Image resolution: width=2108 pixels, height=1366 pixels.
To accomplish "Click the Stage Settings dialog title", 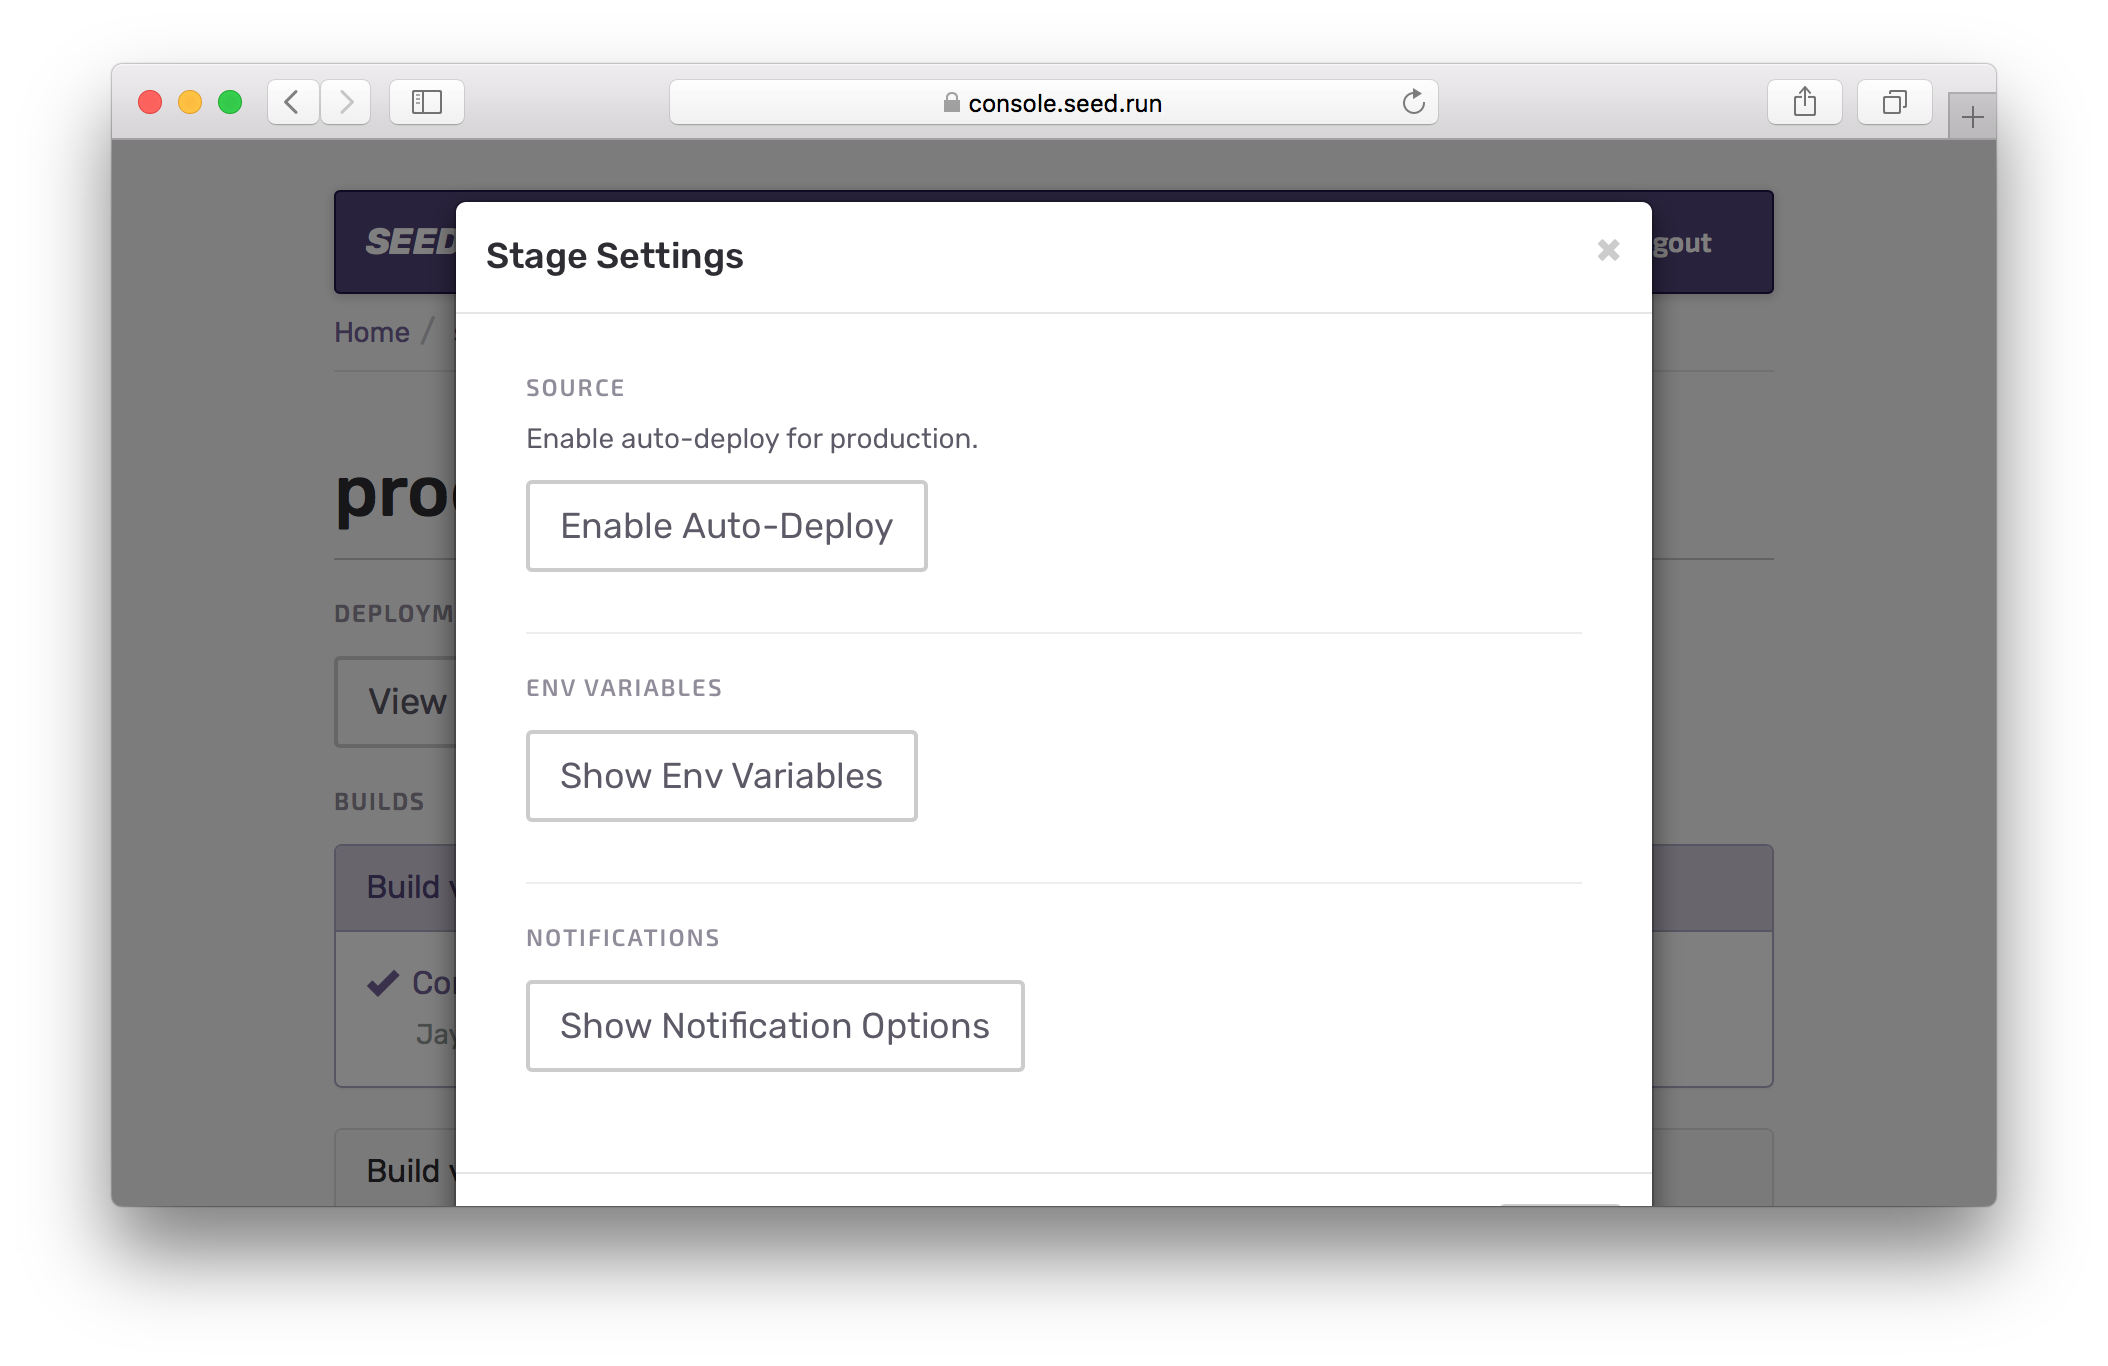I will [x=614, y=256].
